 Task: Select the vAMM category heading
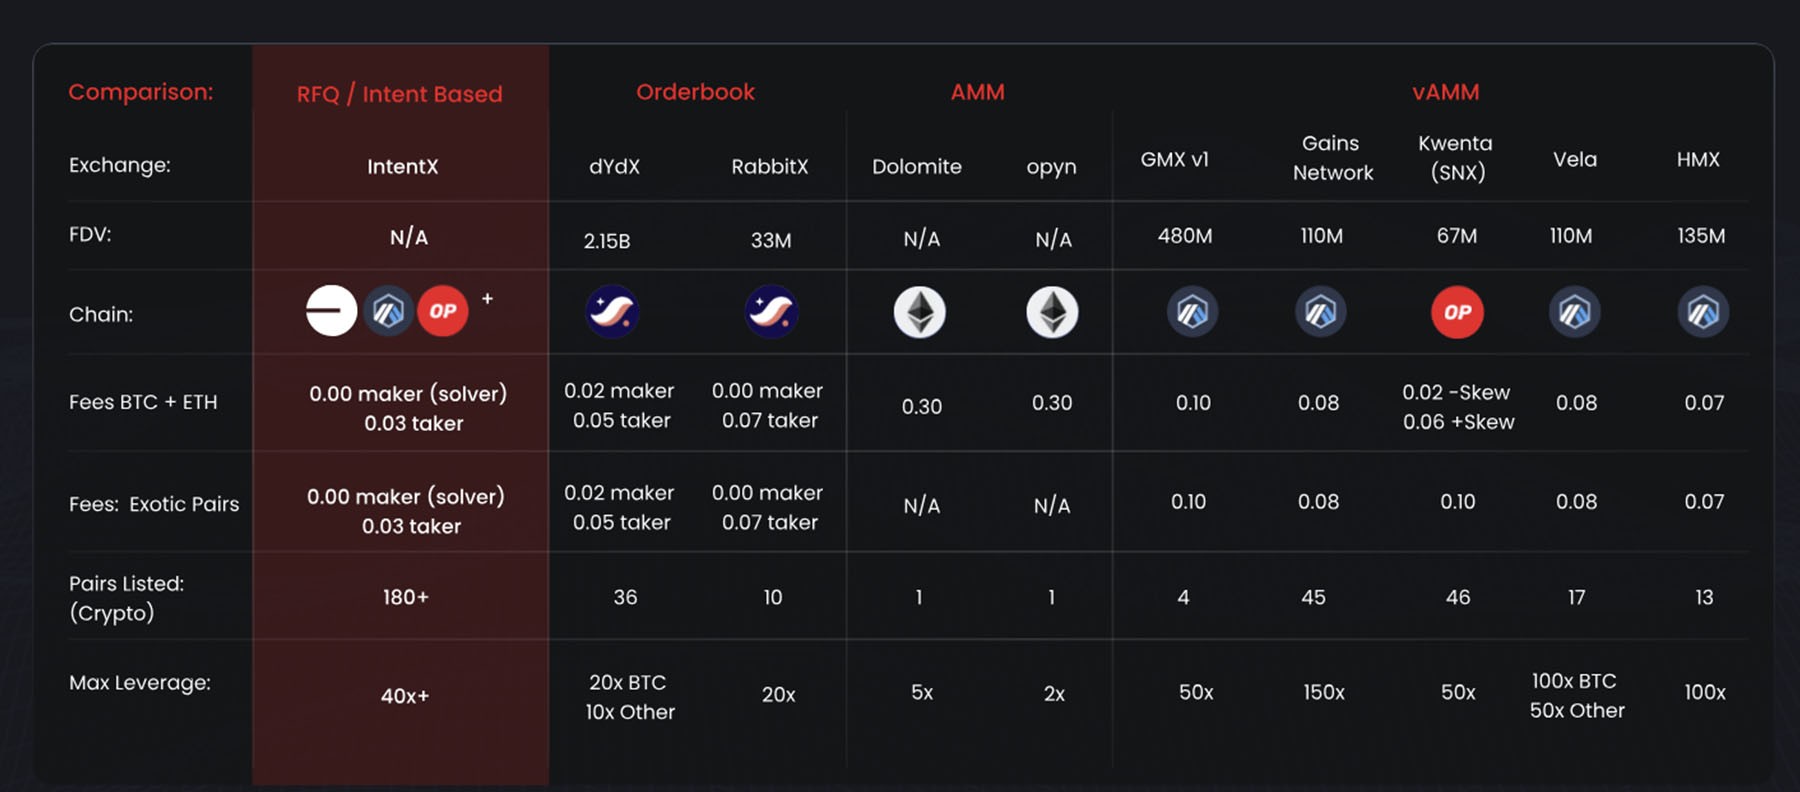pos(1445,92)
